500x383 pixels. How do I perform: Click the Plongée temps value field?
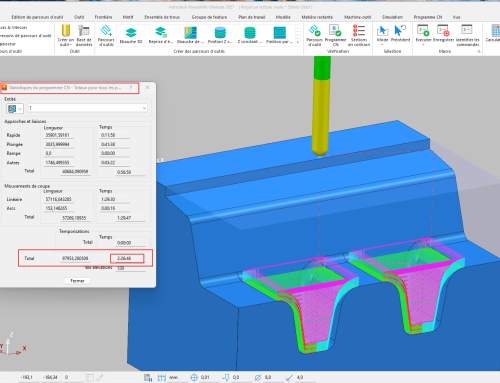(x=114, y=144)
